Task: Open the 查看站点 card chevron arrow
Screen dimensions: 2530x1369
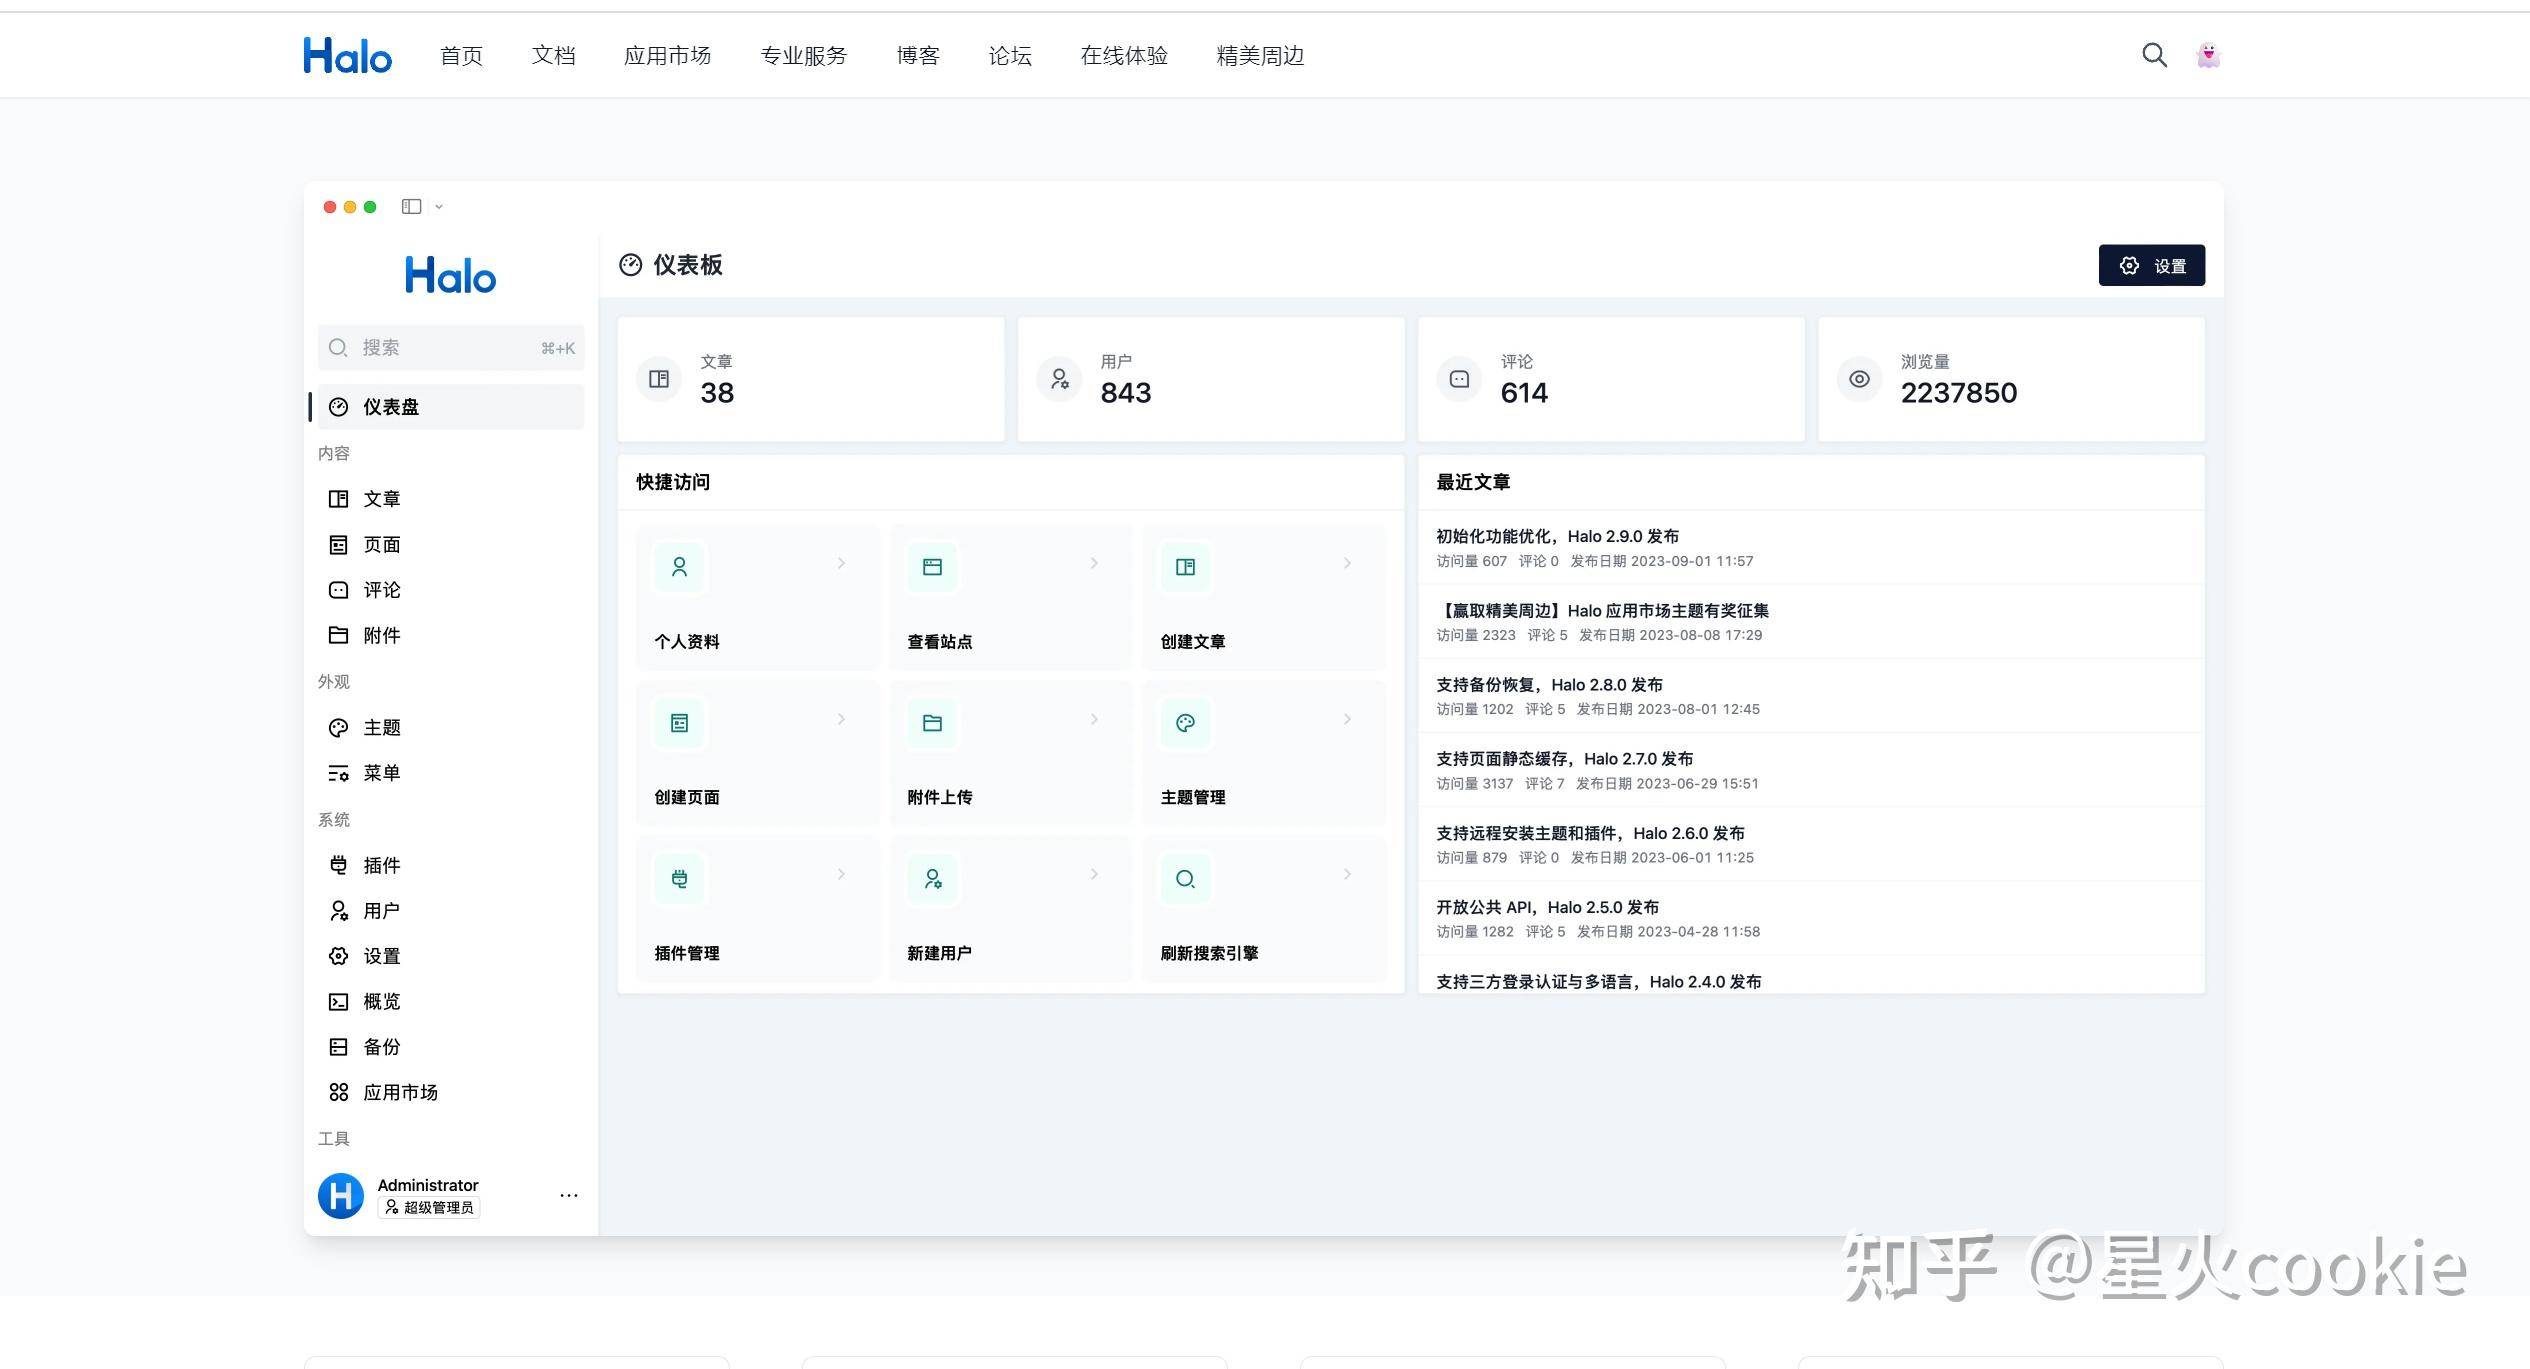Action: (x=1094, y=563)
